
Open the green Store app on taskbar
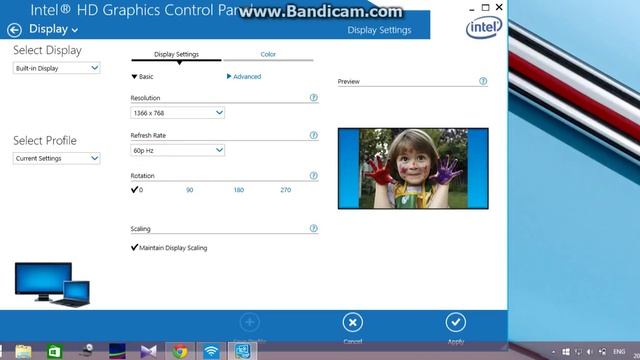pyautogui.click(x=54, y=351)
